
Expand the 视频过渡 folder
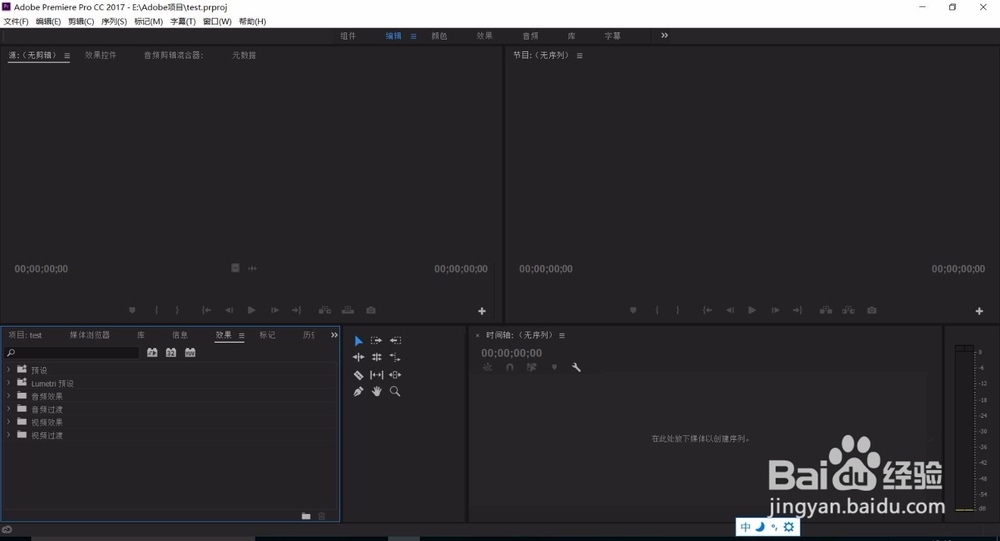coord(8,435)
